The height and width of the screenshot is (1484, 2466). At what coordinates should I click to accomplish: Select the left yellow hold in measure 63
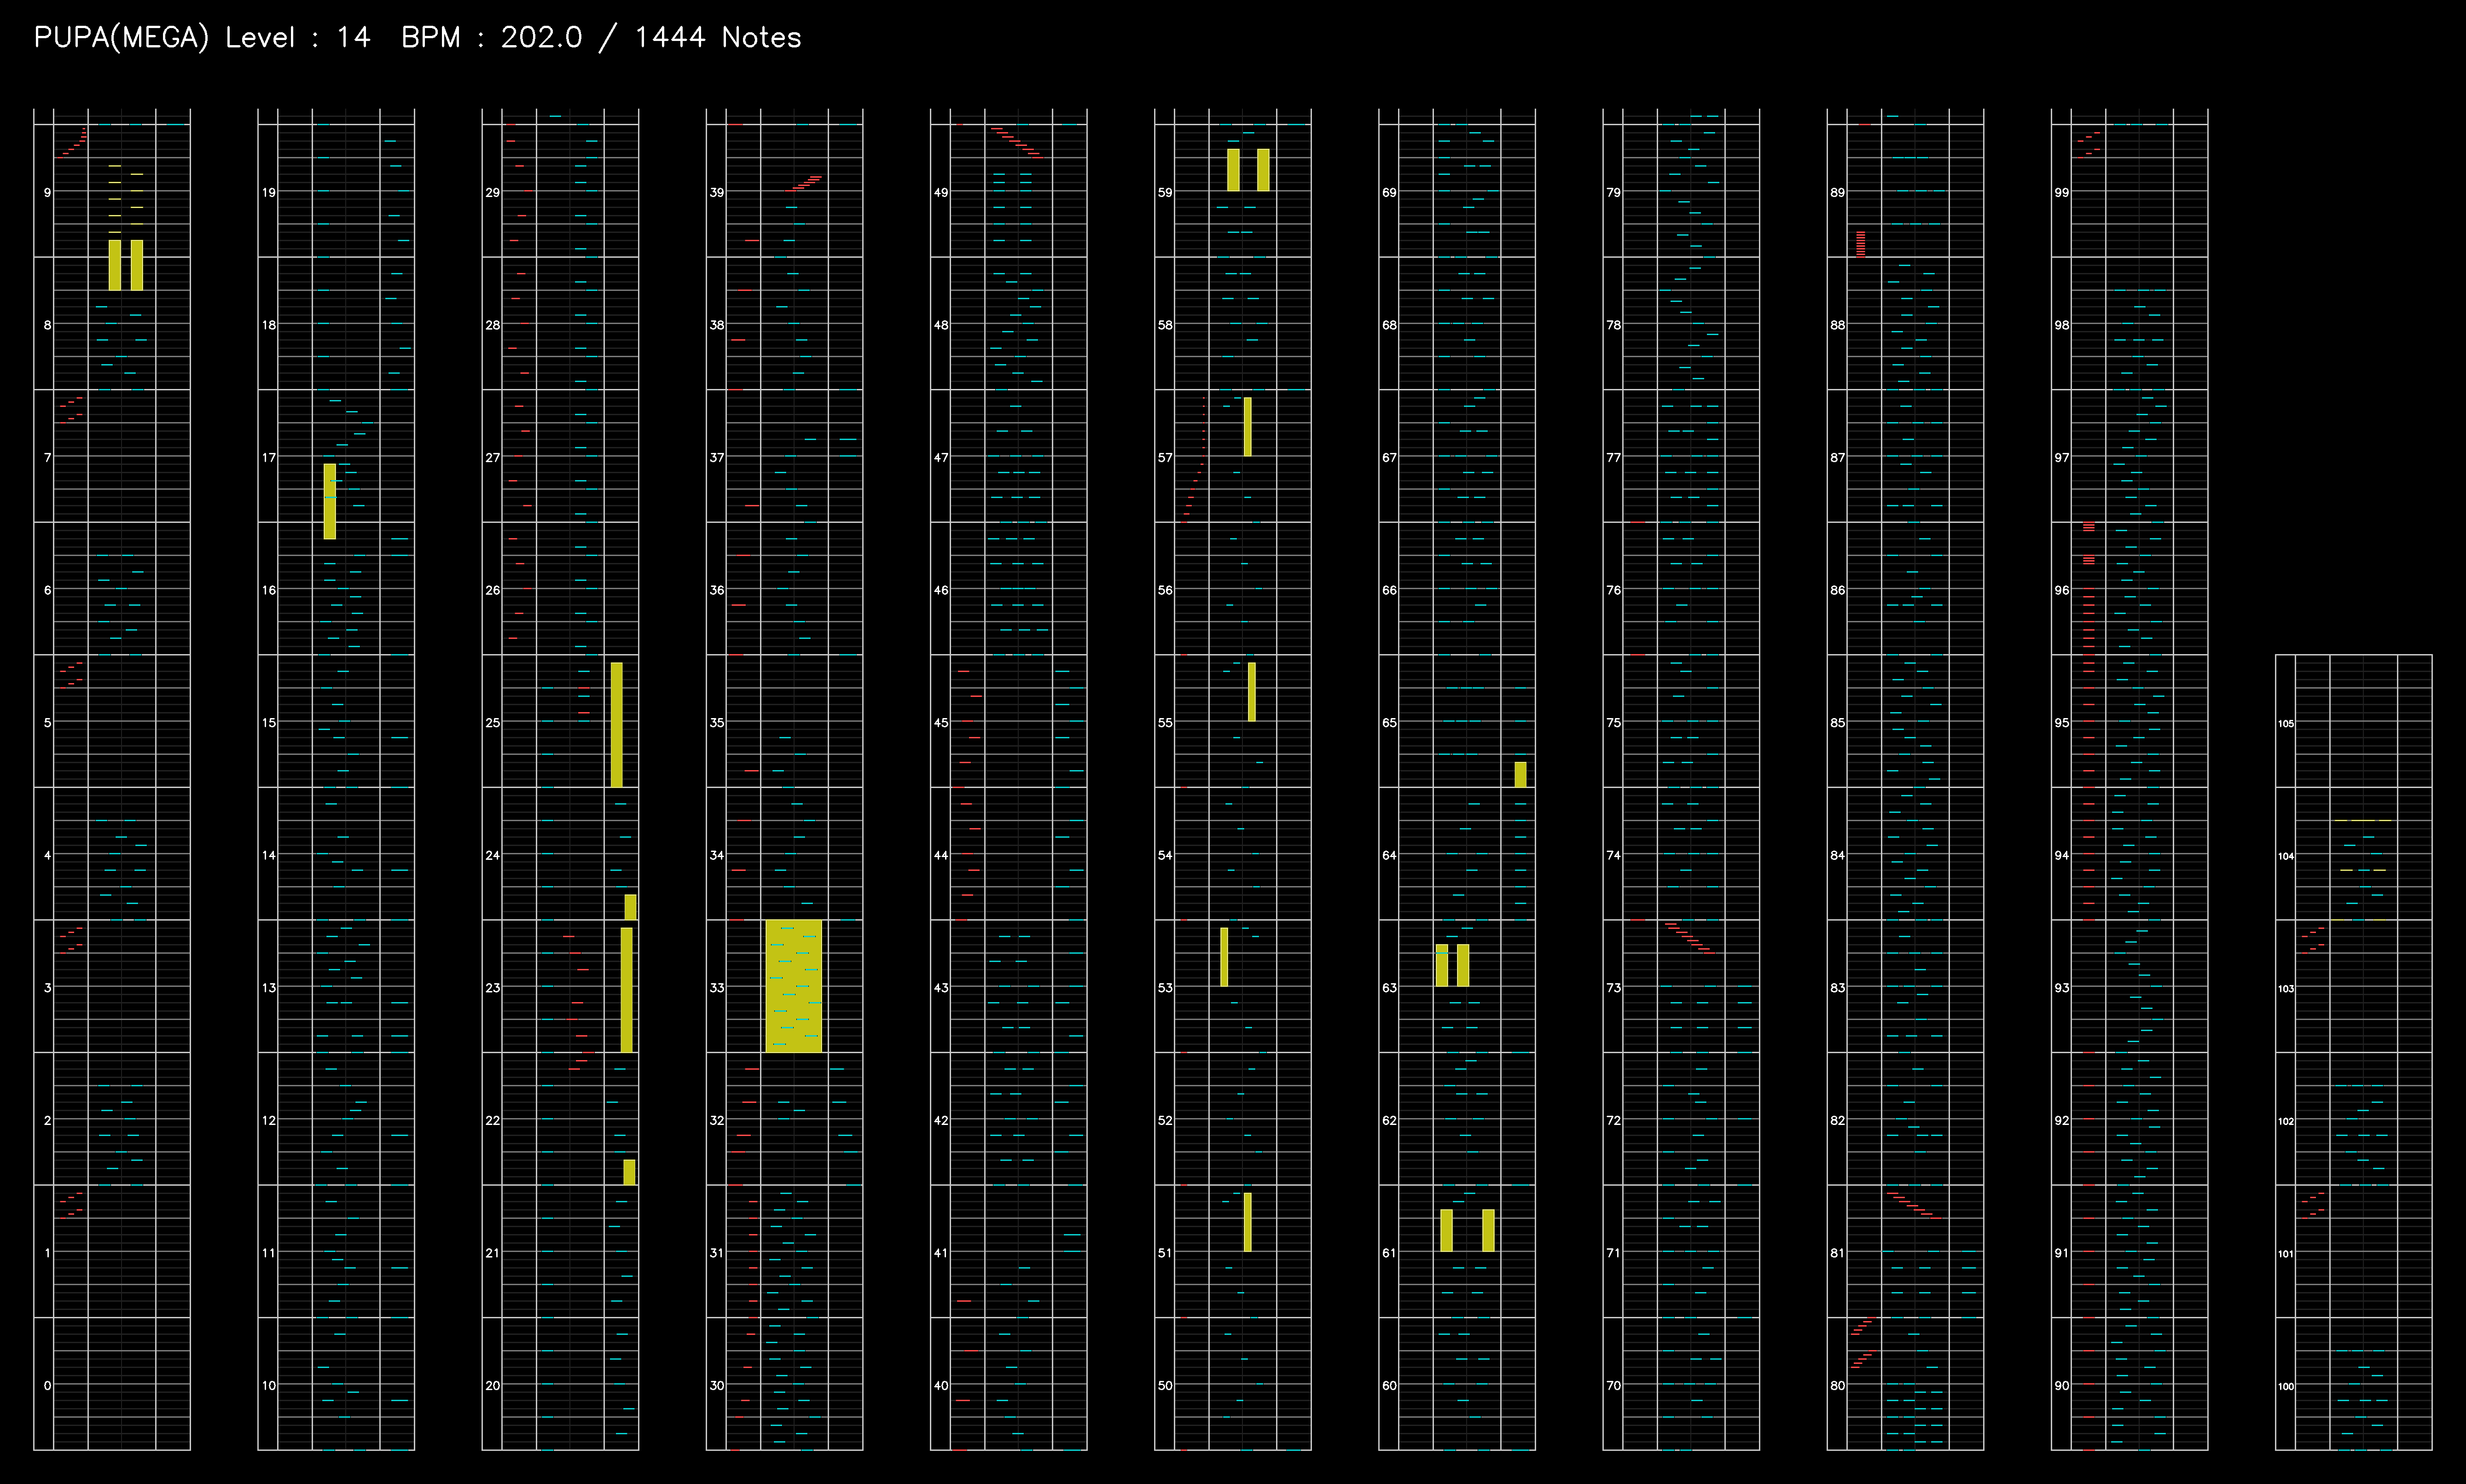coord(1442,965)
